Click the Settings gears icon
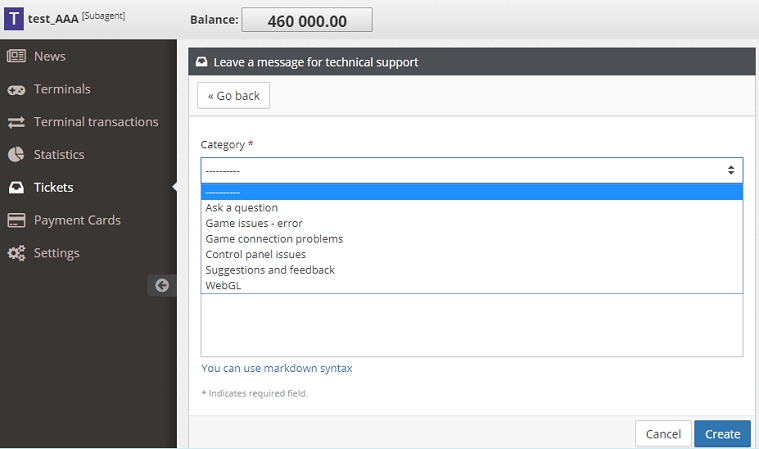This screenshot has width=759, height=449. [x=16, y=253]
